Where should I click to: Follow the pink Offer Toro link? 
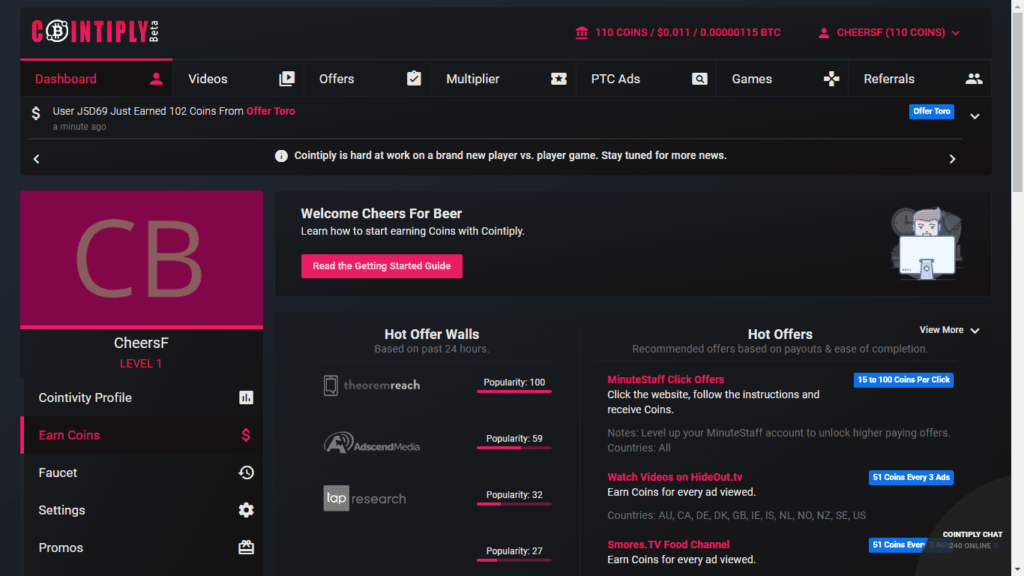point(270,111)
